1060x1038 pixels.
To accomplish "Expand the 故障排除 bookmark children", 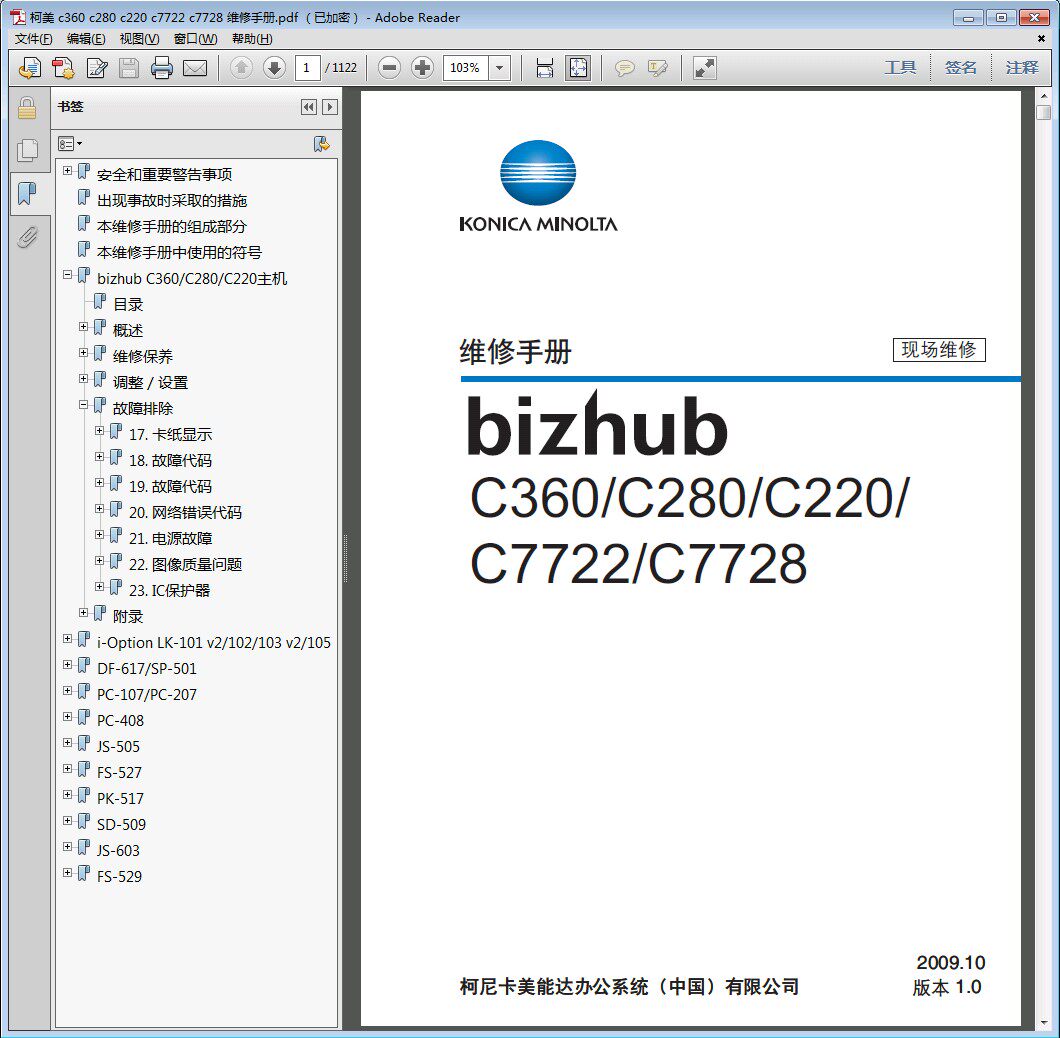I will point(85,408).
